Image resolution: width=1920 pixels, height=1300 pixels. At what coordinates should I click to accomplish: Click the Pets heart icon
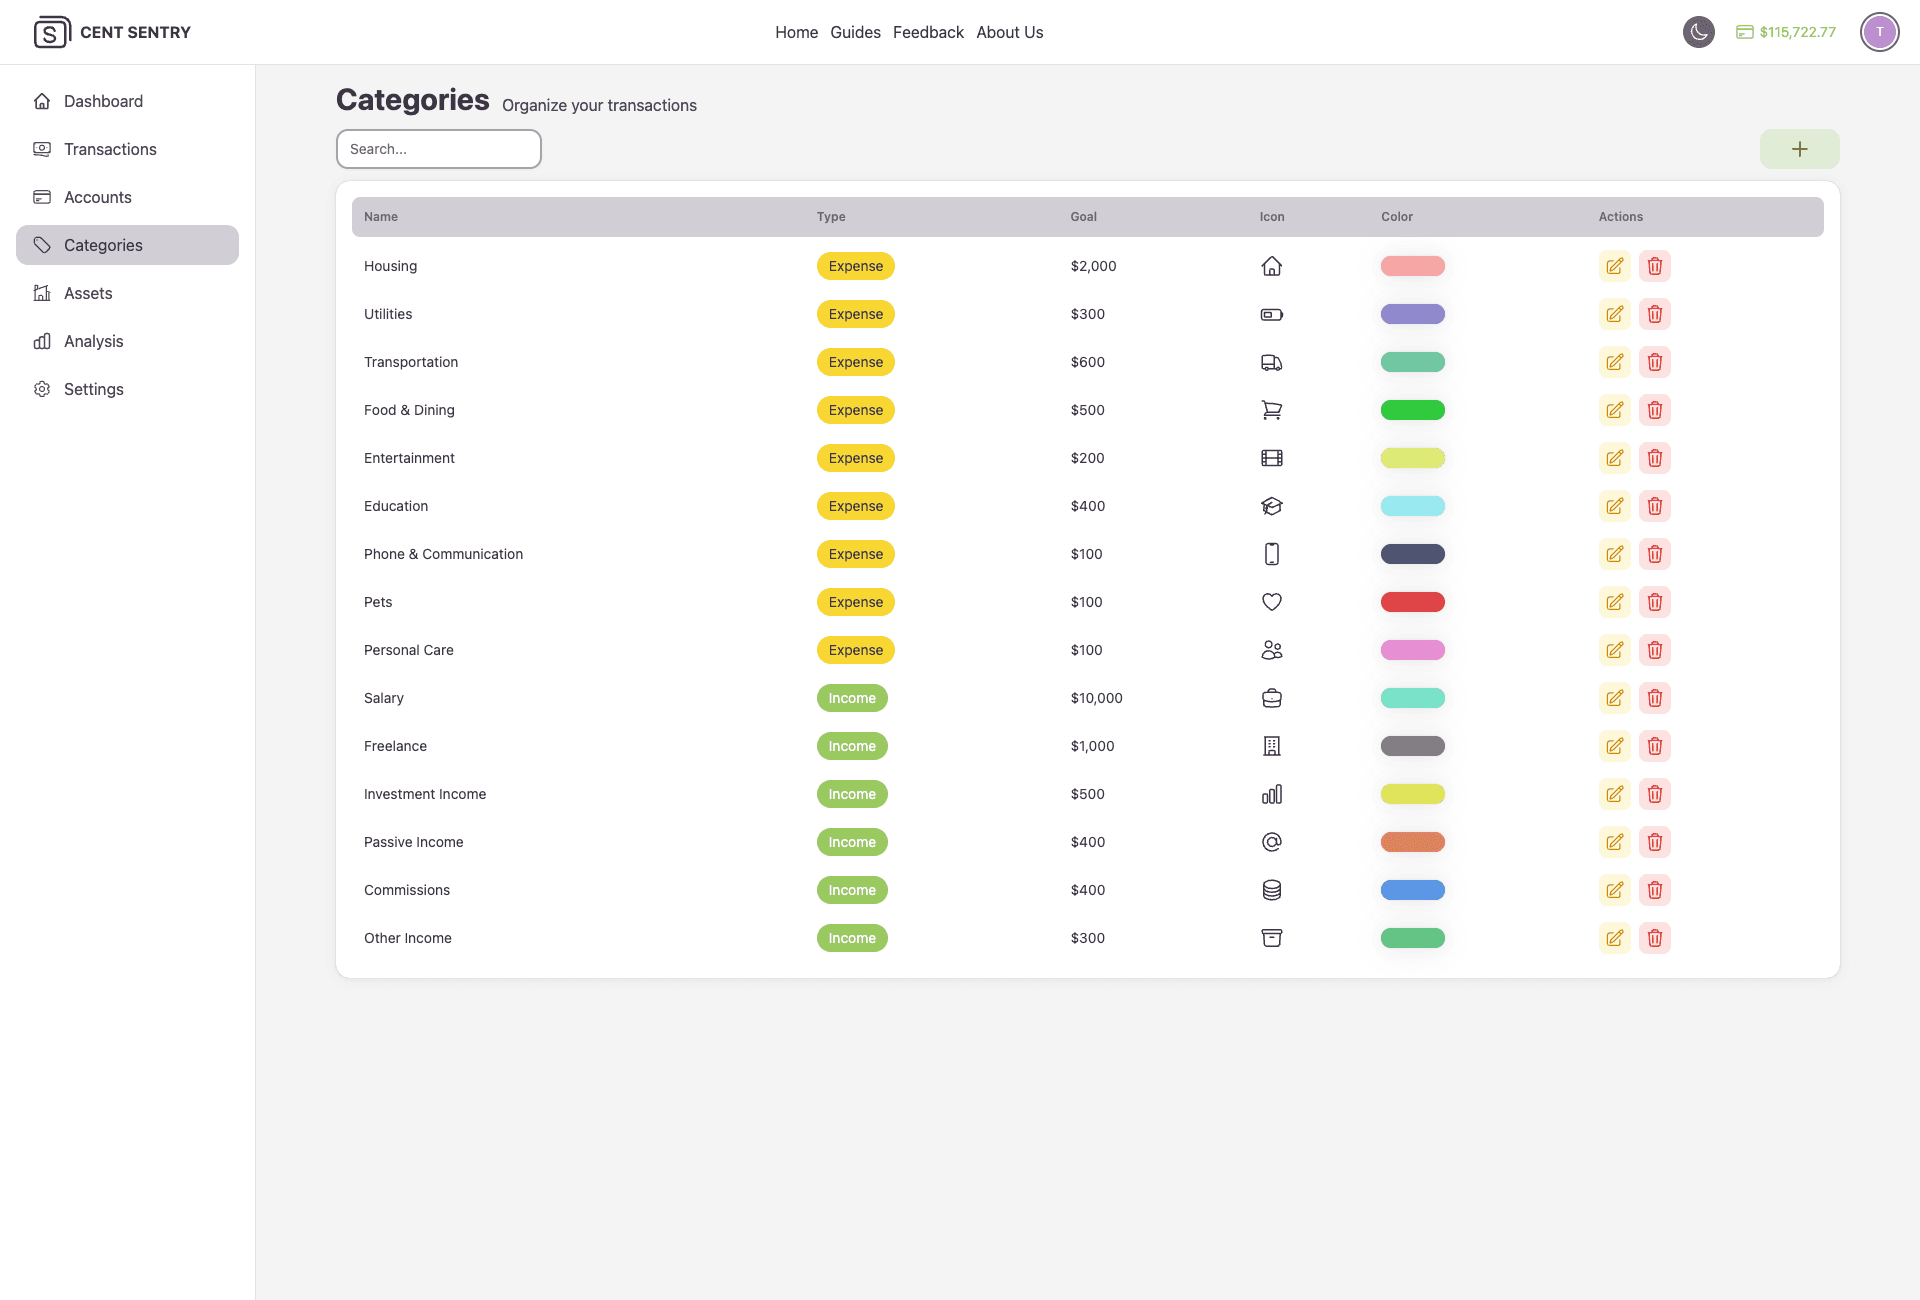pyautogui.click(x=1271, y=602)
